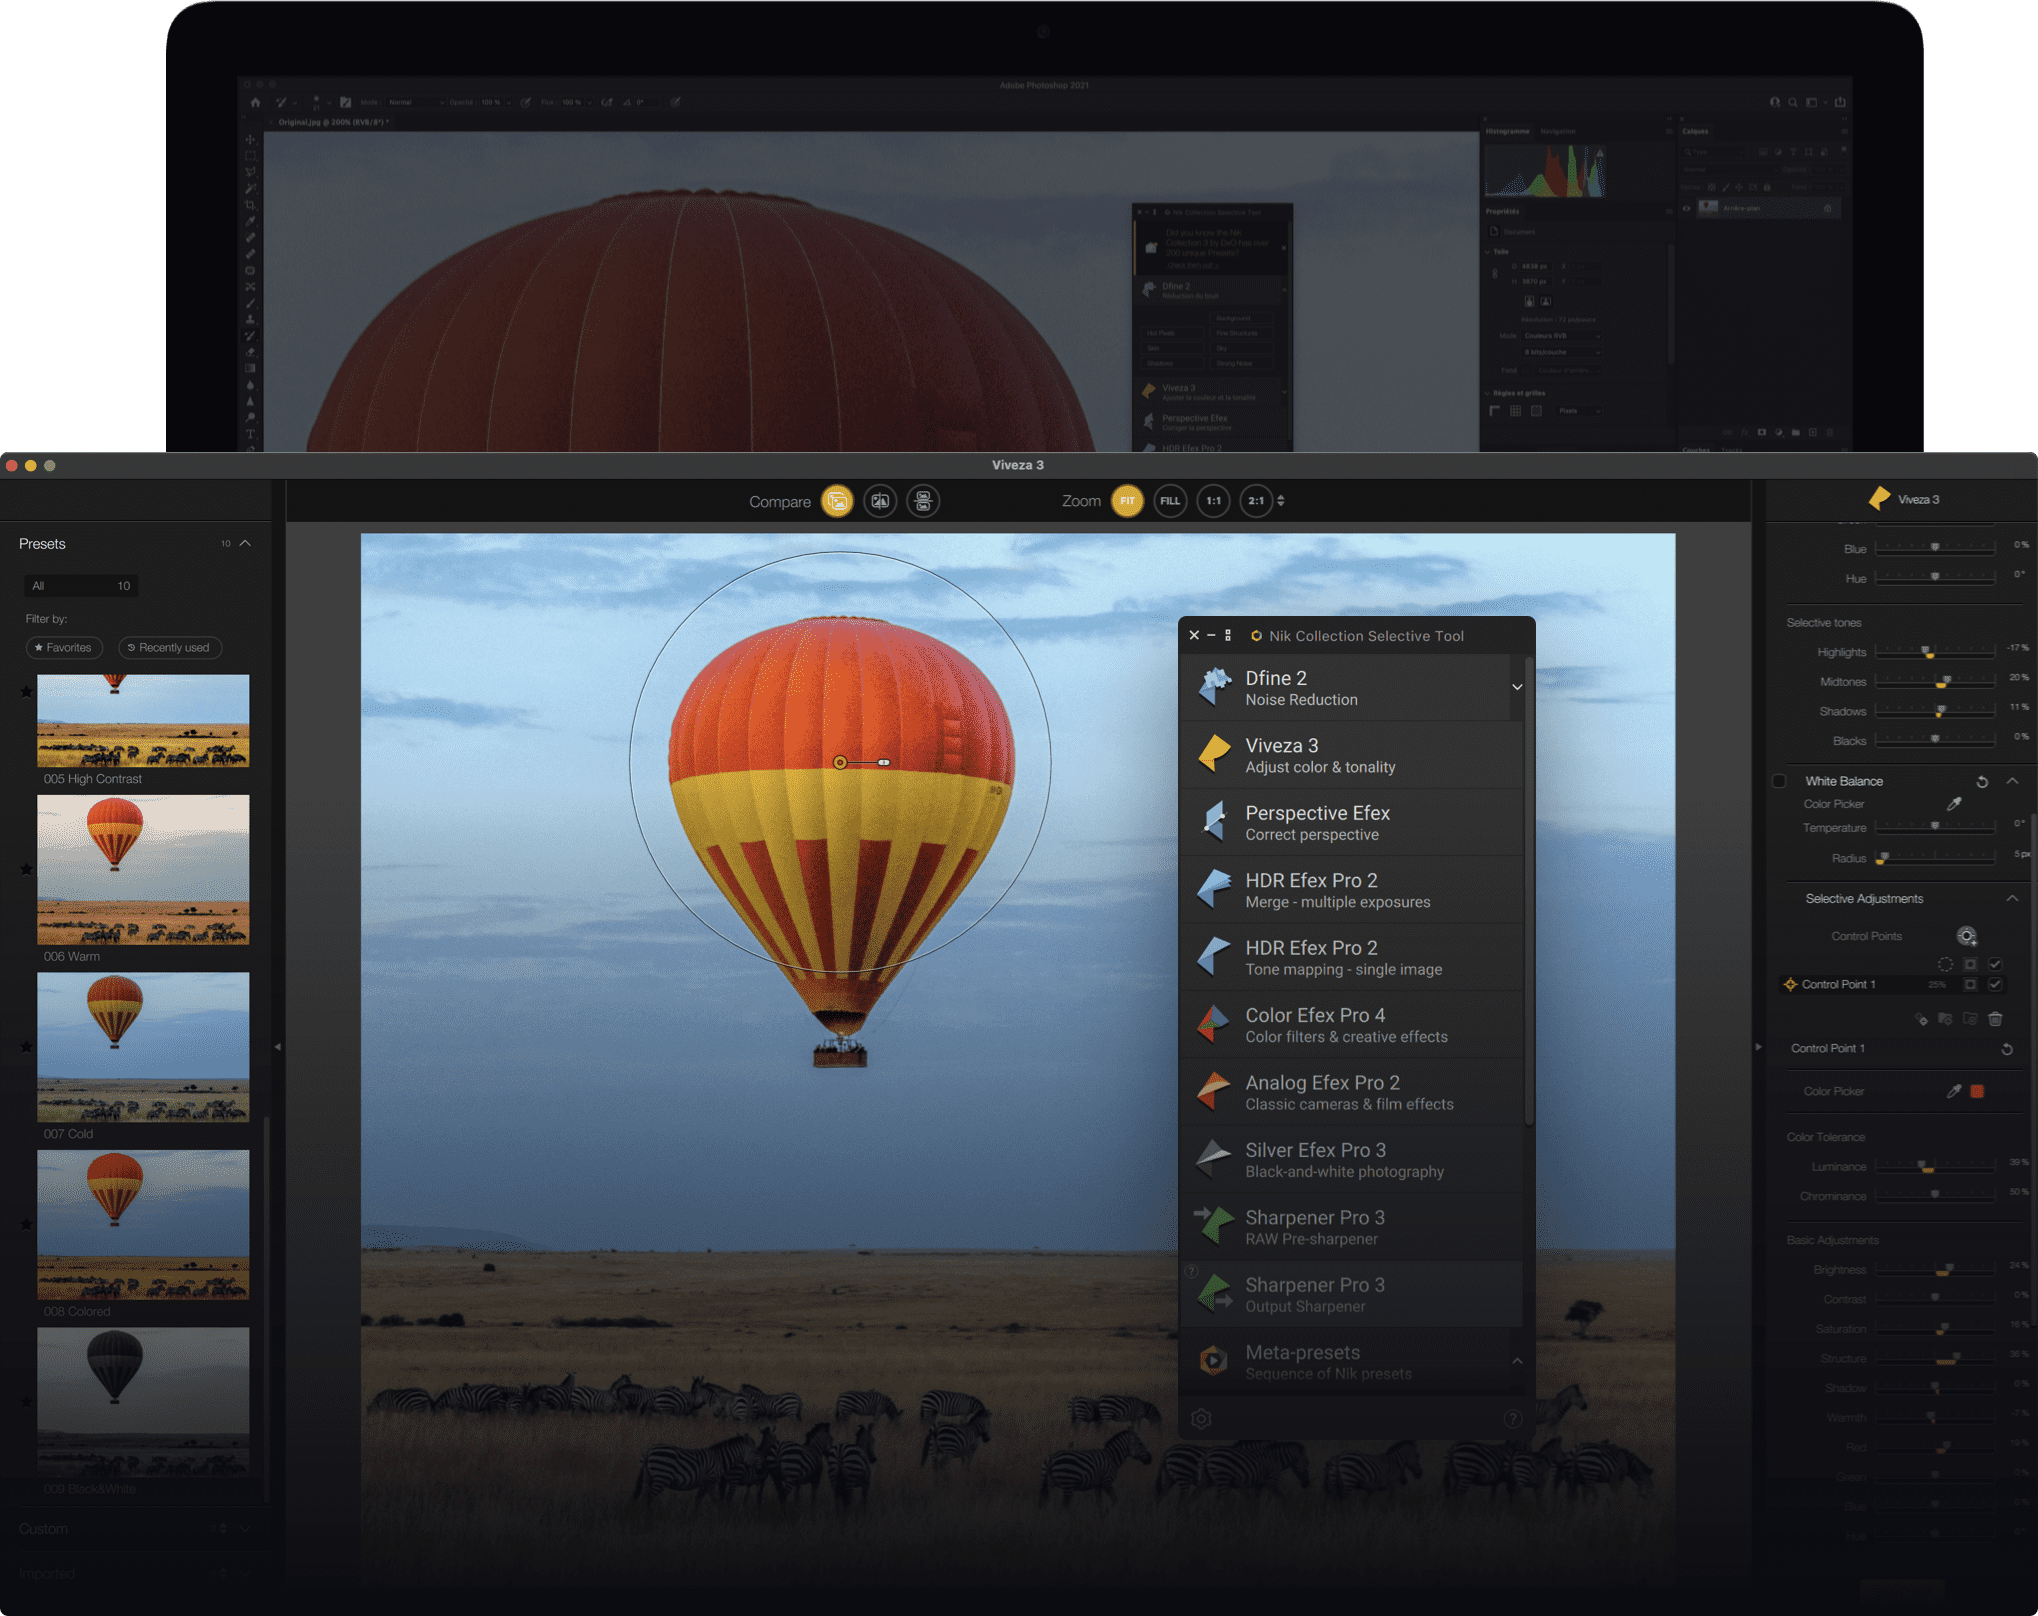
Task: Apply the 006 Warm preset thumbnail
Action: pyautogui.click(x=143, y=869)
